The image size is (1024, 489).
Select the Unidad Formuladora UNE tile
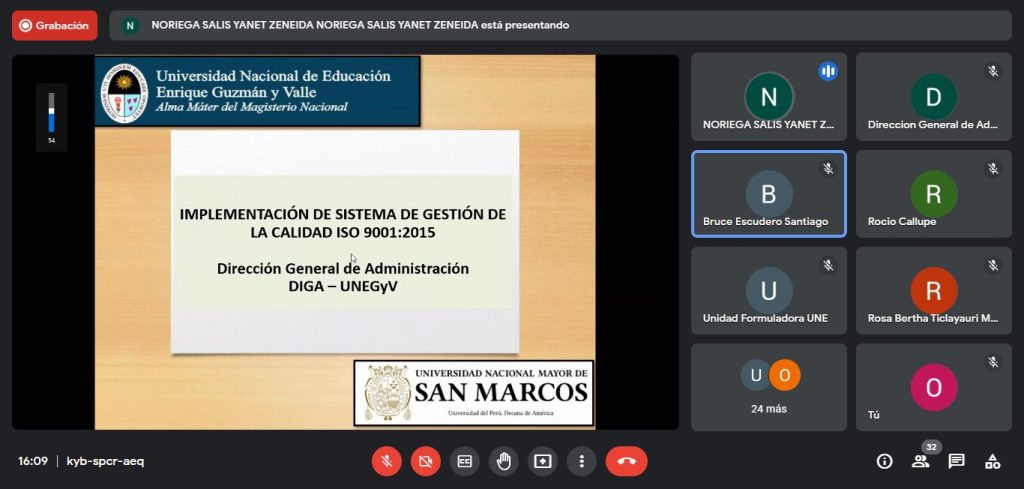coord(769,291)
